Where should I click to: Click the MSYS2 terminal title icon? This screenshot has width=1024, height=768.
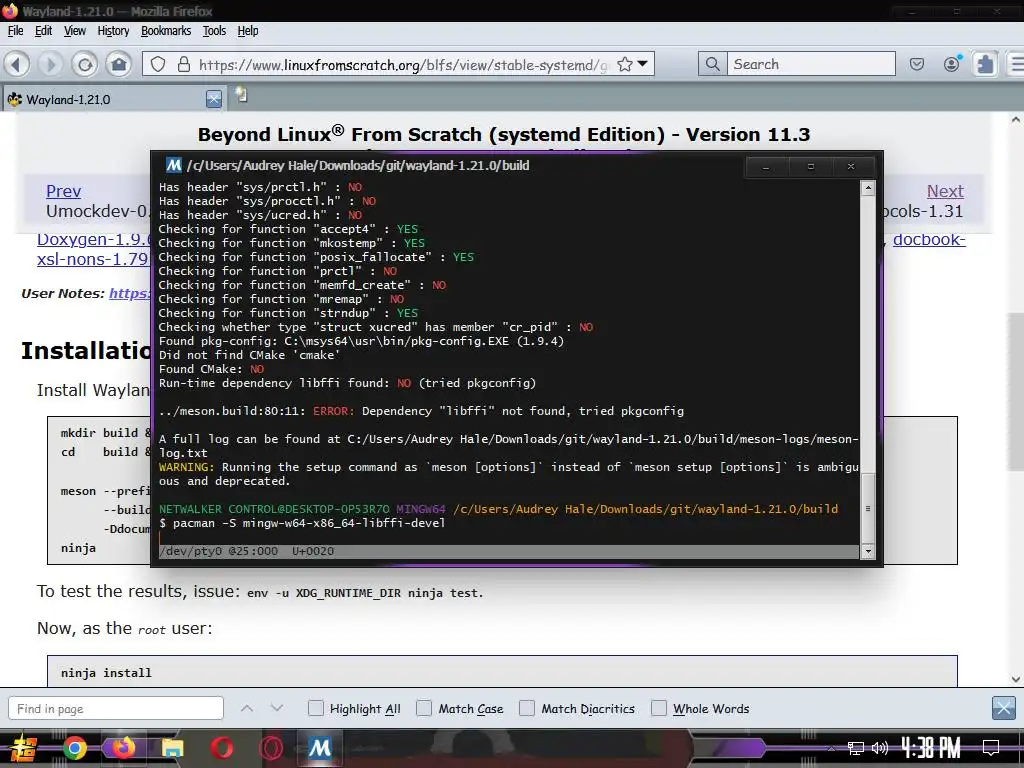coord(173,165)
